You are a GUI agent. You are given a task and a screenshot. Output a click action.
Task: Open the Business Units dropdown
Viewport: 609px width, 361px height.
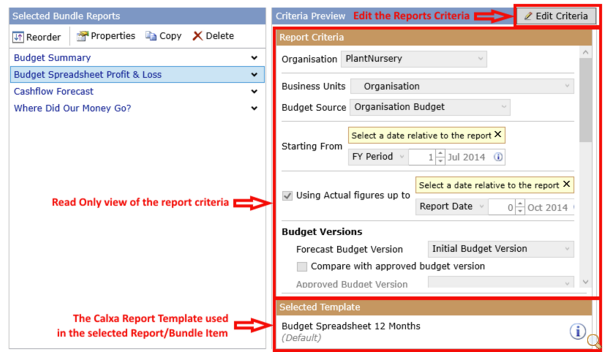pyautogui.click(x=462, y=86)
